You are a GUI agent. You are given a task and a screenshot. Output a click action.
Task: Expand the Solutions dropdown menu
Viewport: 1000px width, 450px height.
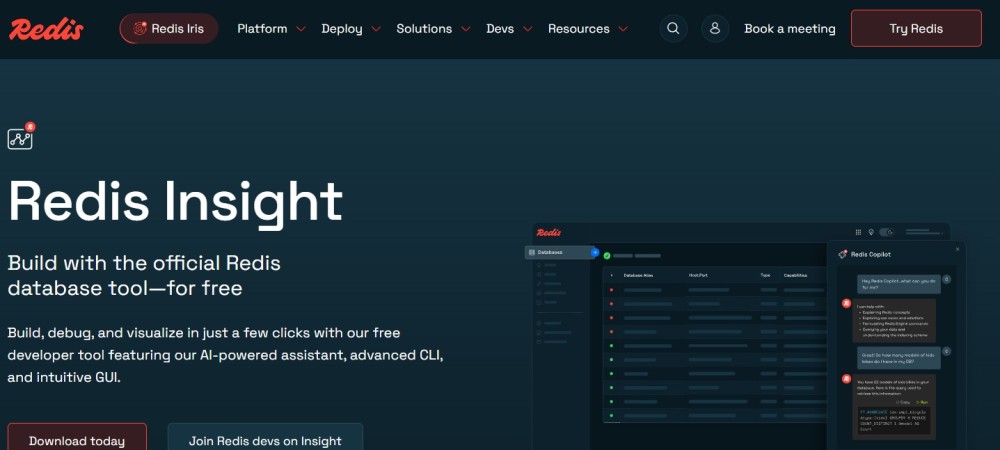(x=433, y=29)
